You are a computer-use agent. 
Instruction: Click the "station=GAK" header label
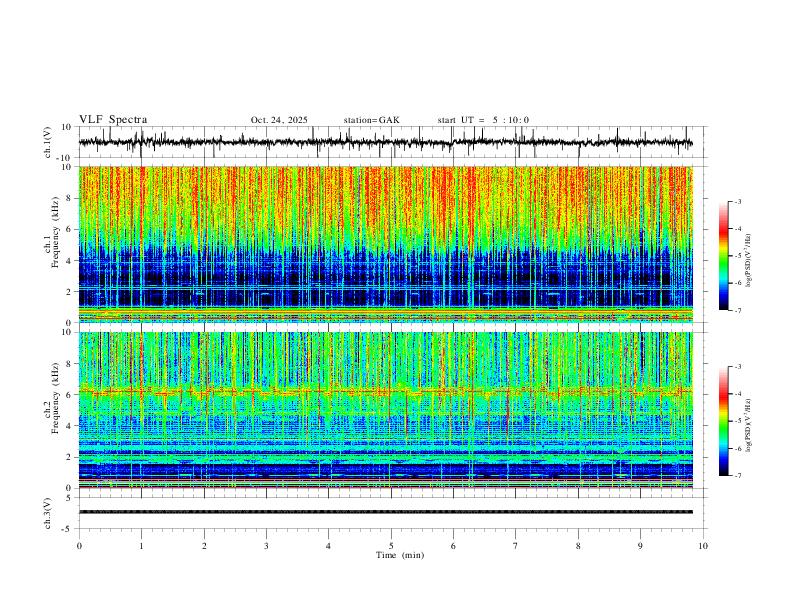(371, 120)
